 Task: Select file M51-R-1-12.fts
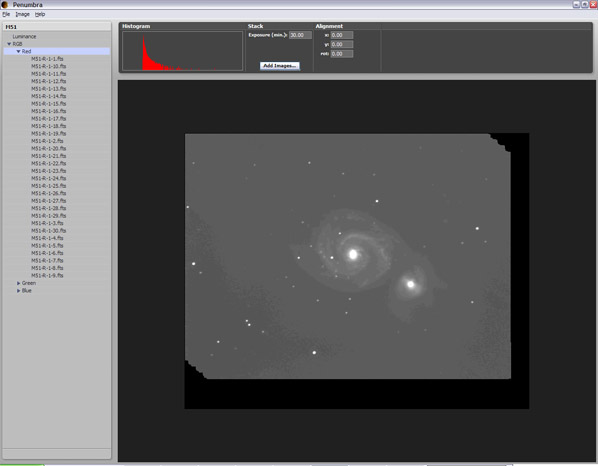tap(48, 81)
